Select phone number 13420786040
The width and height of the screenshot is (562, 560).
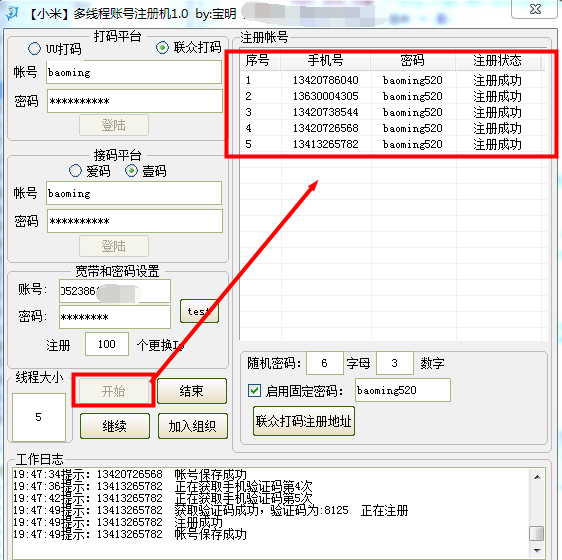click(326, 80)
